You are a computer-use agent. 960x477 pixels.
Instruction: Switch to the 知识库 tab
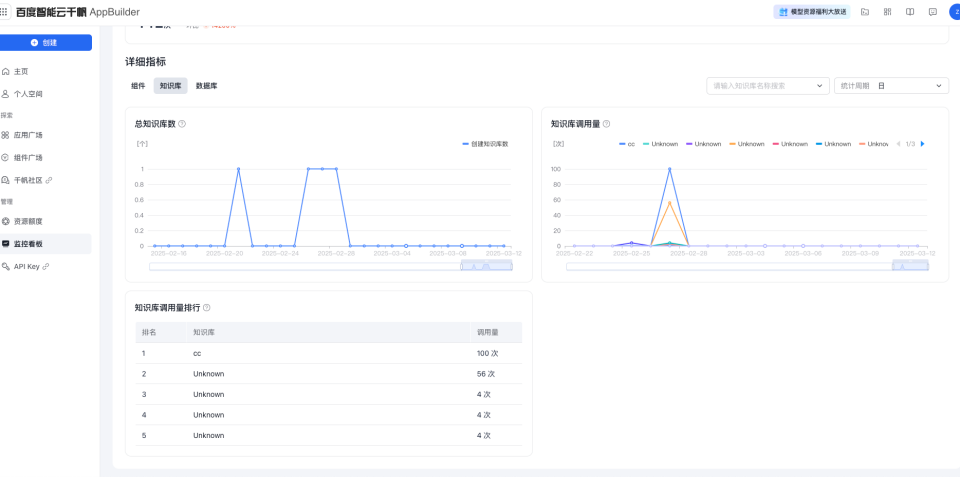click(x=170, y=86)
